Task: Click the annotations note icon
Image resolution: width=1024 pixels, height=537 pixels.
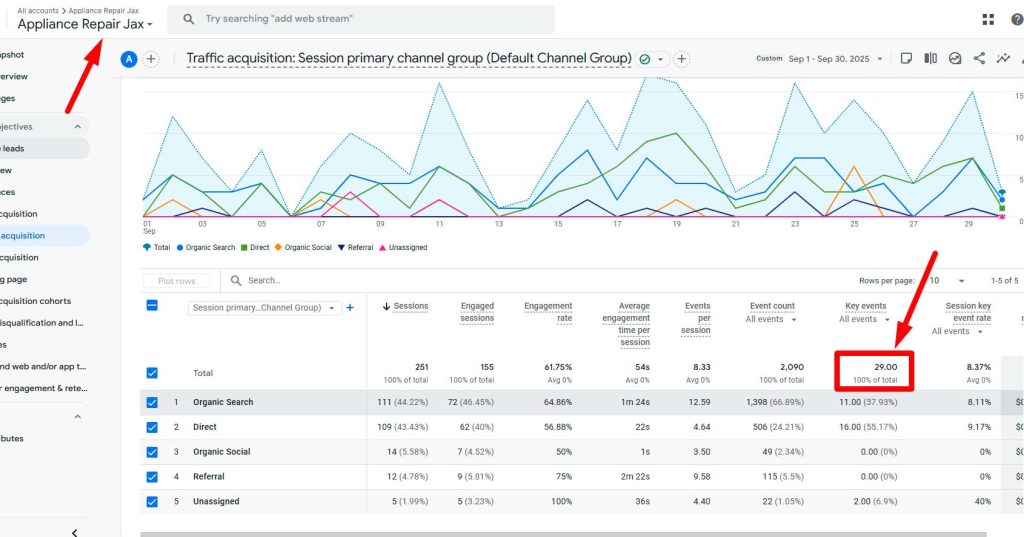Action: click(x=906, y=59)
